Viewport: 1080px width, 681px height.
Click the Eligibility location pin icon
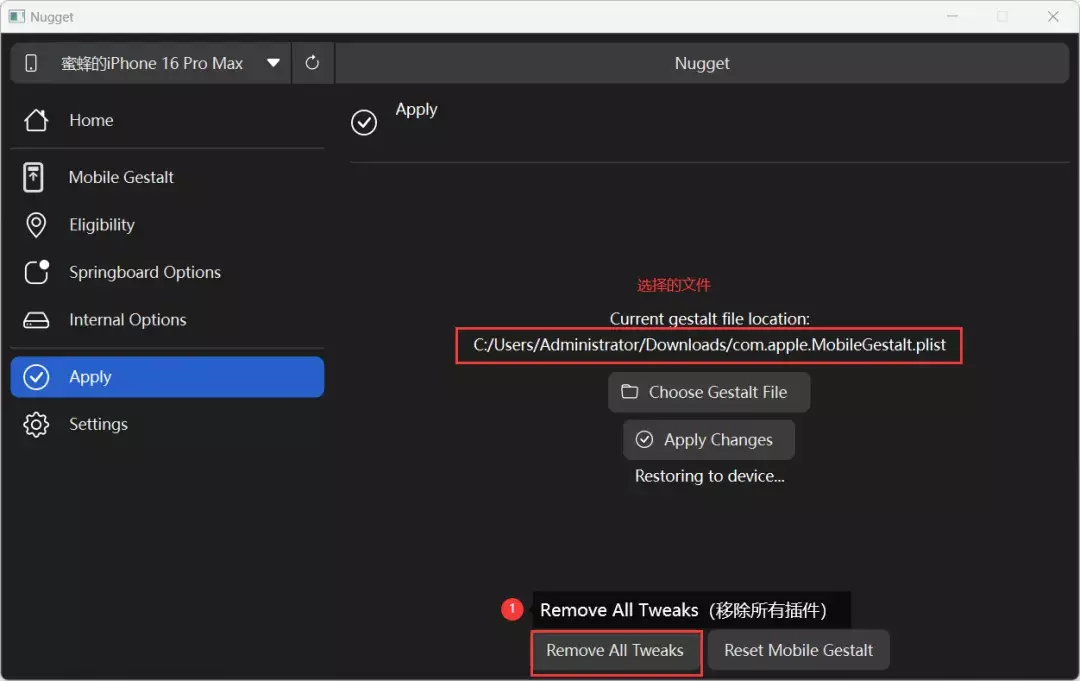(36, 225)
